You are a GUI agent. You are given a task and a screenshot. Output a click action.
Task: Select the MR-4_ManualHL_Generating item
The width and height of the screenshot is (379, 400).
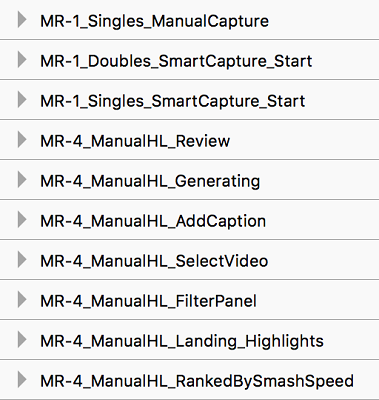[189, 180]
